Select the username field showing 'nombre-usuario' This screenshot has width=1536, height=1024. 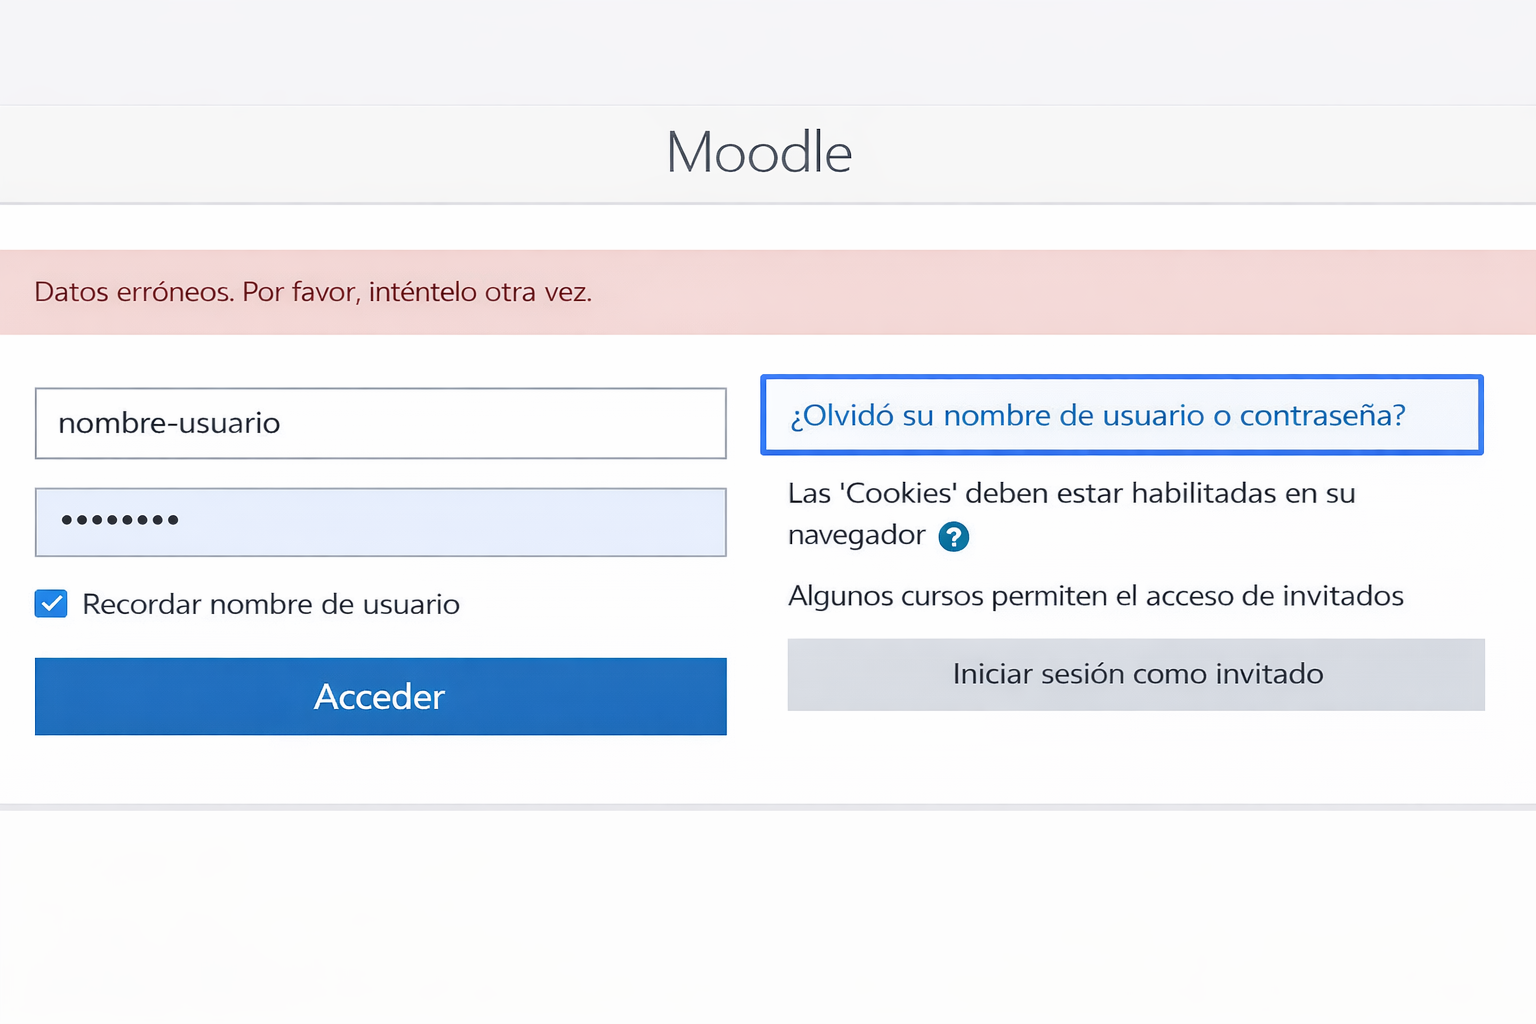click(x=380, y=423)
